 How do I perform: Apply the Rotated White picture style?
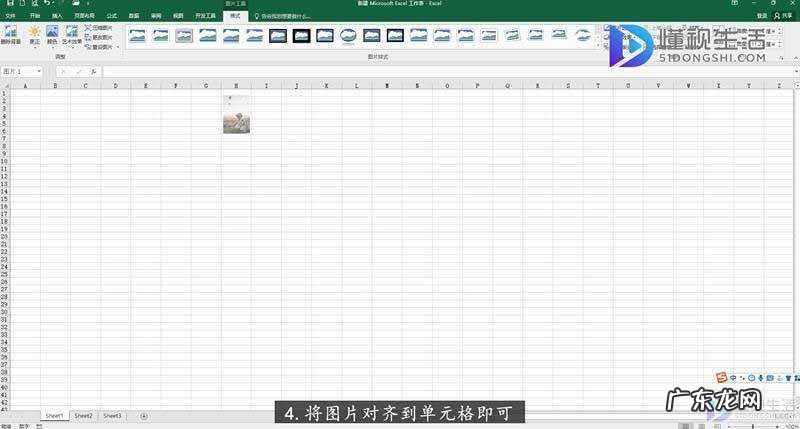[512, 35]
